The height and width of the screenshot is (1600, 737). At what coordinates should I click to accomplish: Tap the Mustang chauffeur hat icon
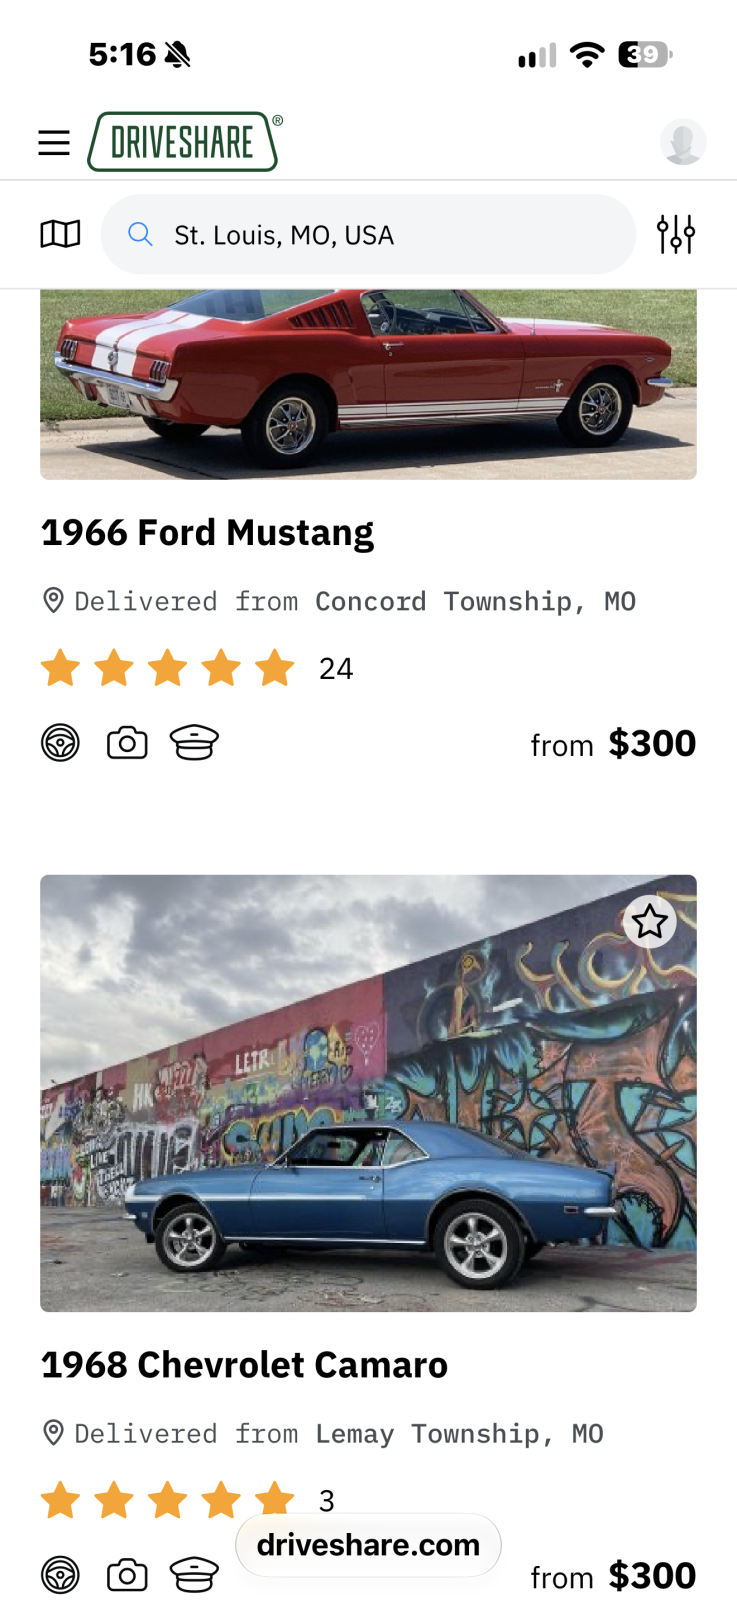point(194,743)
